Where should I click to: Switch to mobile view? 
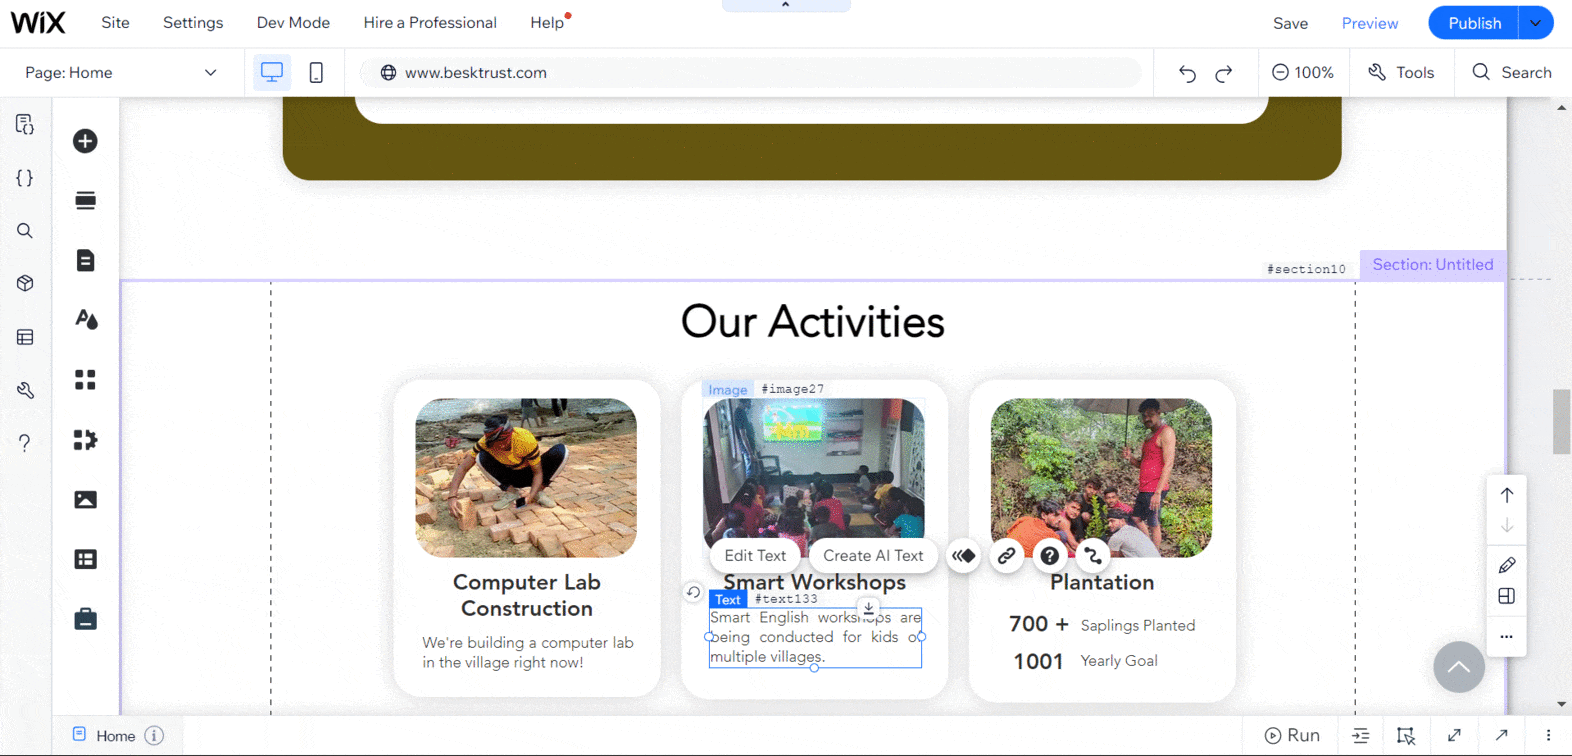[x=316, y=72]
